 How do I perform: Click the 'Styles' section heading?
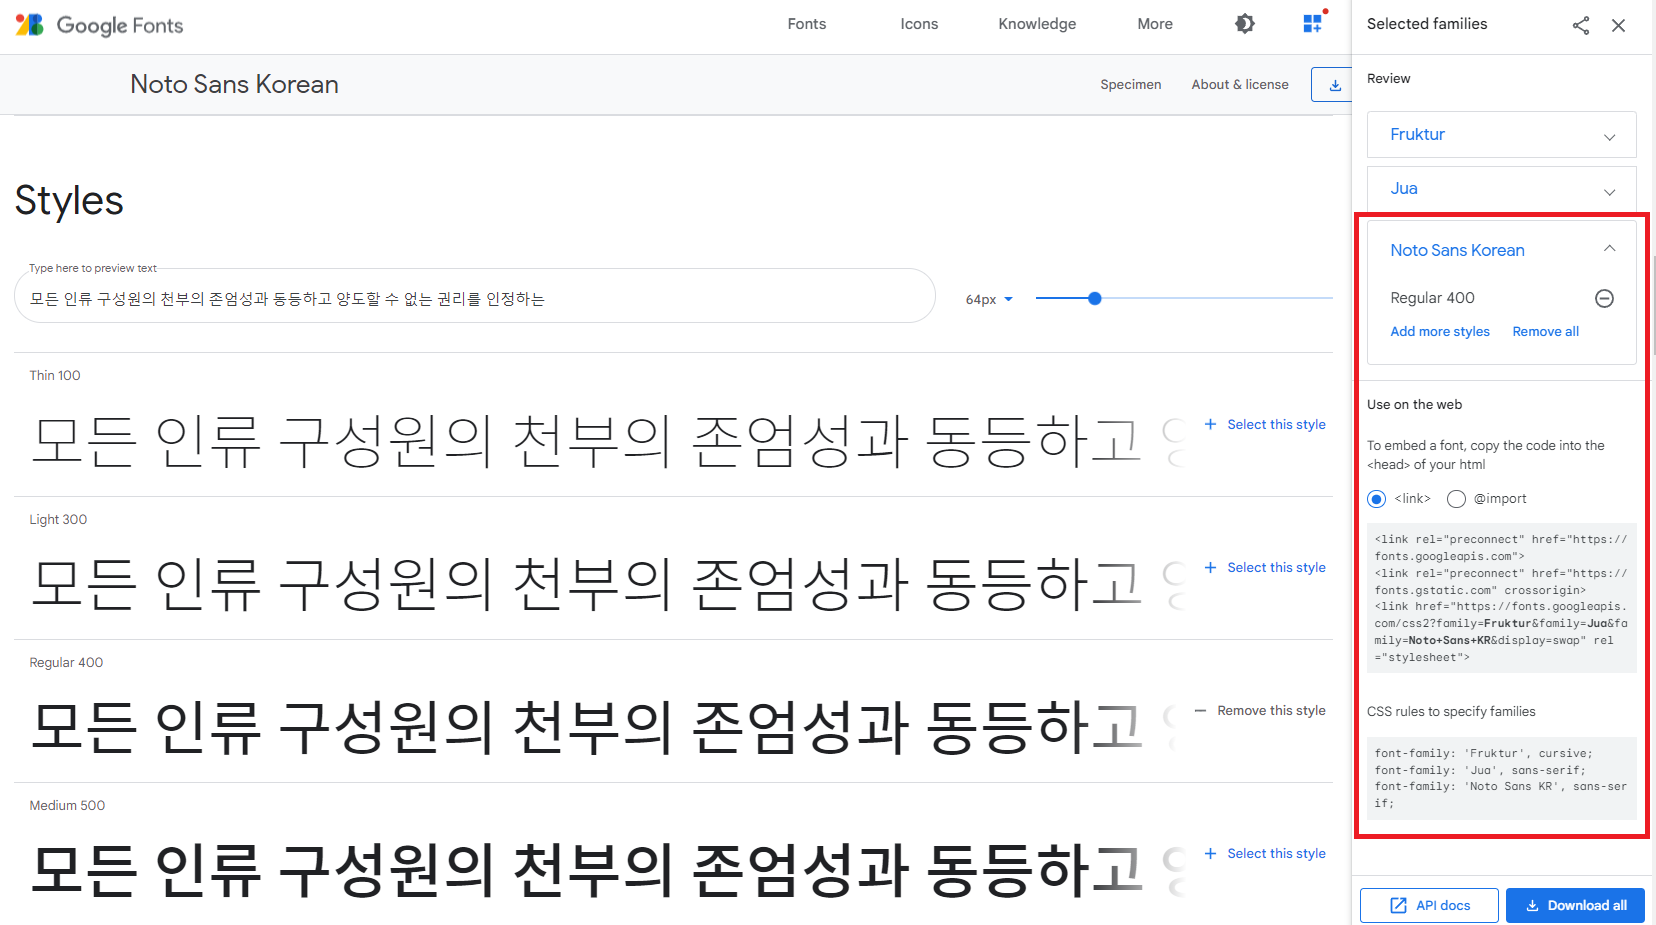point(69,201)
